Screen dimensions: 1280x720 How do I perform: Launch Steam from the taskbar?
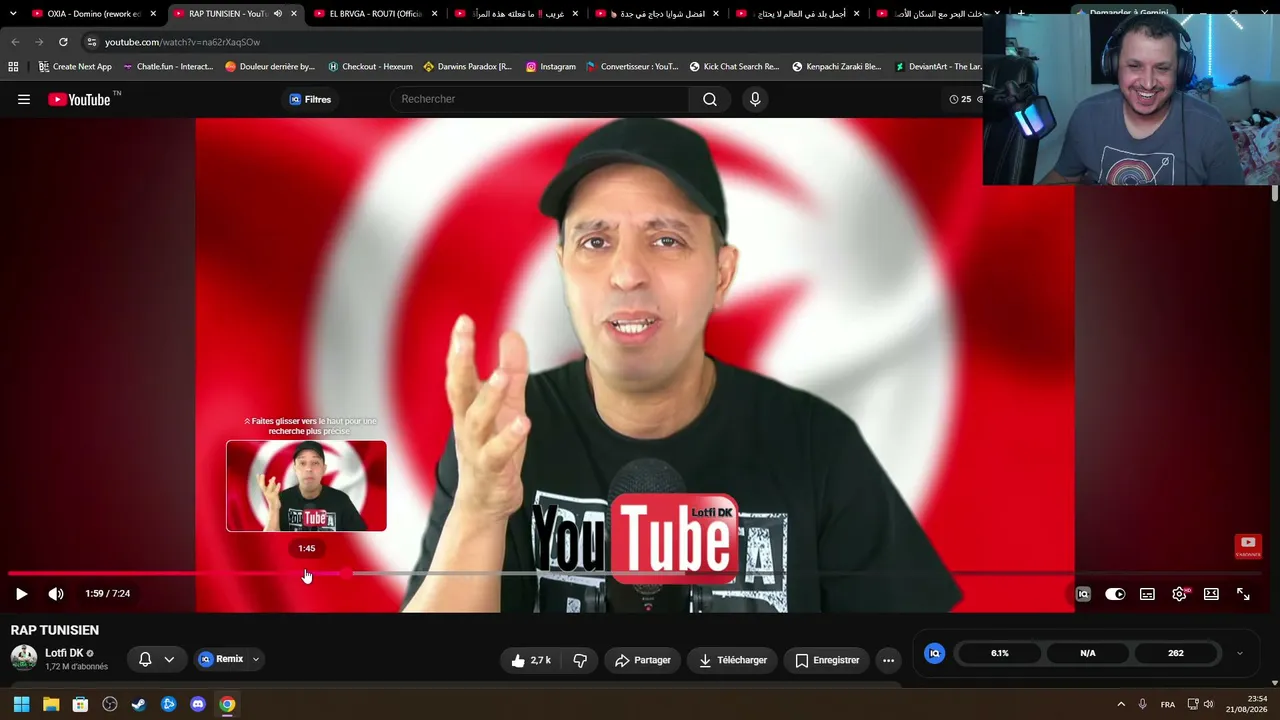coord(139,704)
